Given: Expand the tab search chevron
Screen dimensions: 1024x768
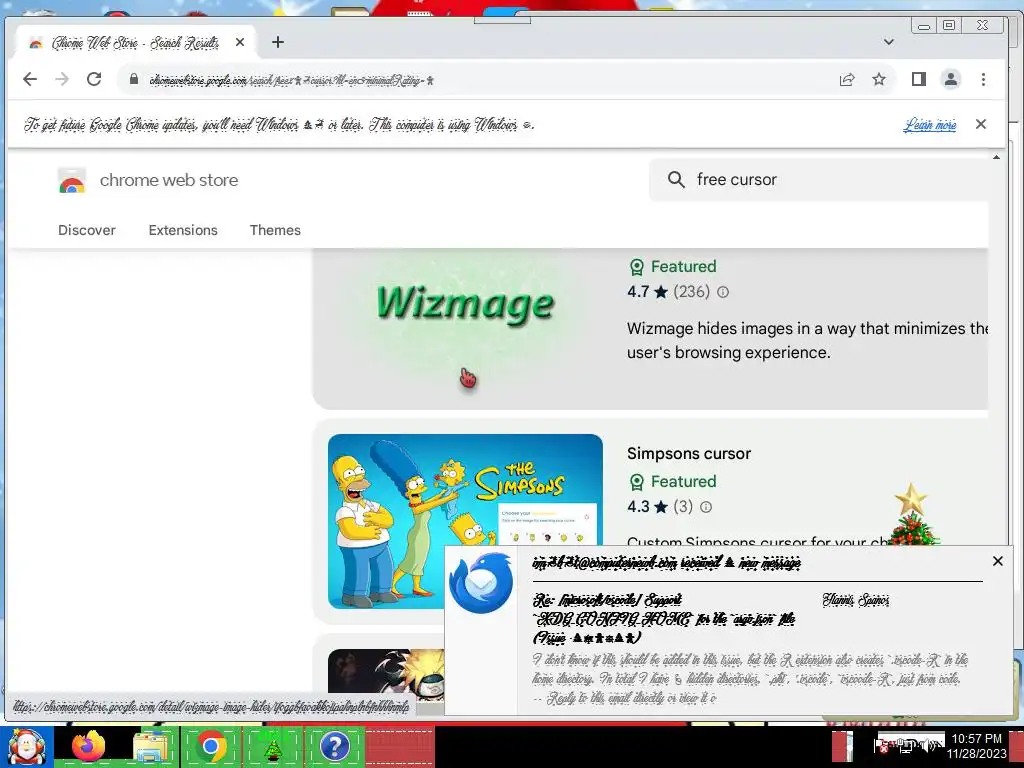Looking at the screenshot, I should click(888, 42).
